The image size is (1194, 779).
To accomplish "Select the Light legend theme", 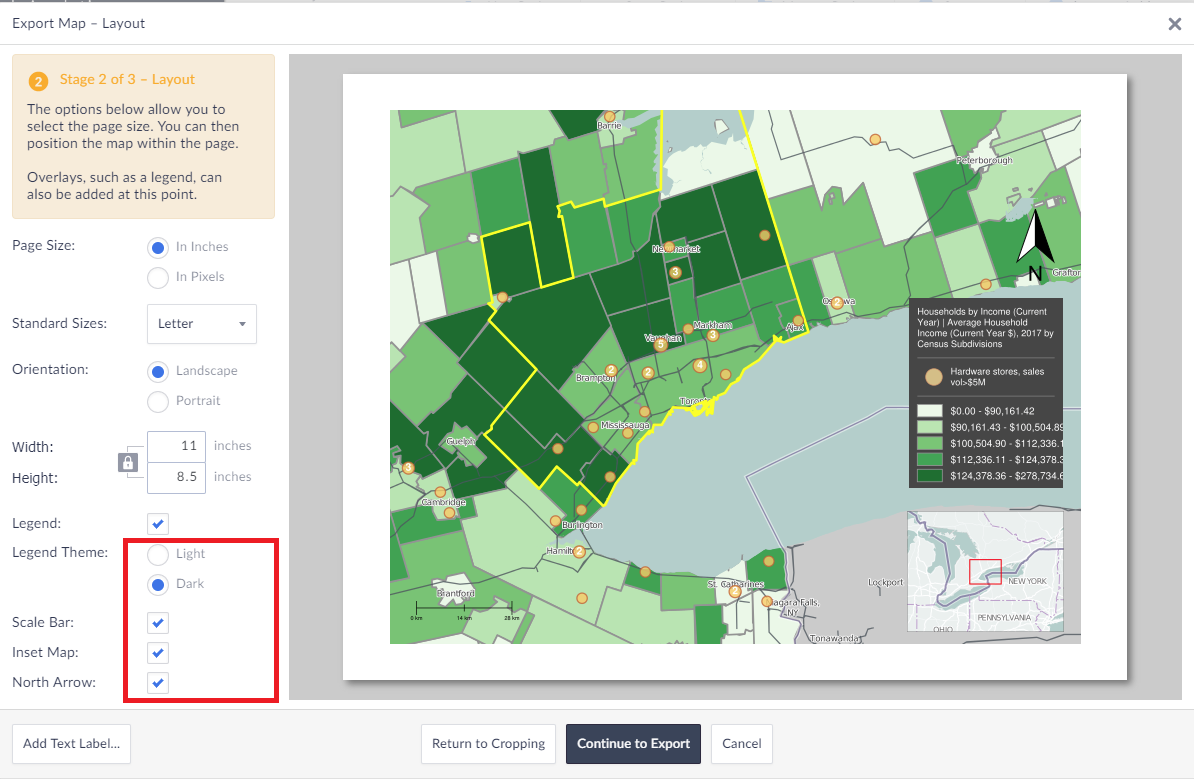I will pyautogui.click(x=158, y=554).
